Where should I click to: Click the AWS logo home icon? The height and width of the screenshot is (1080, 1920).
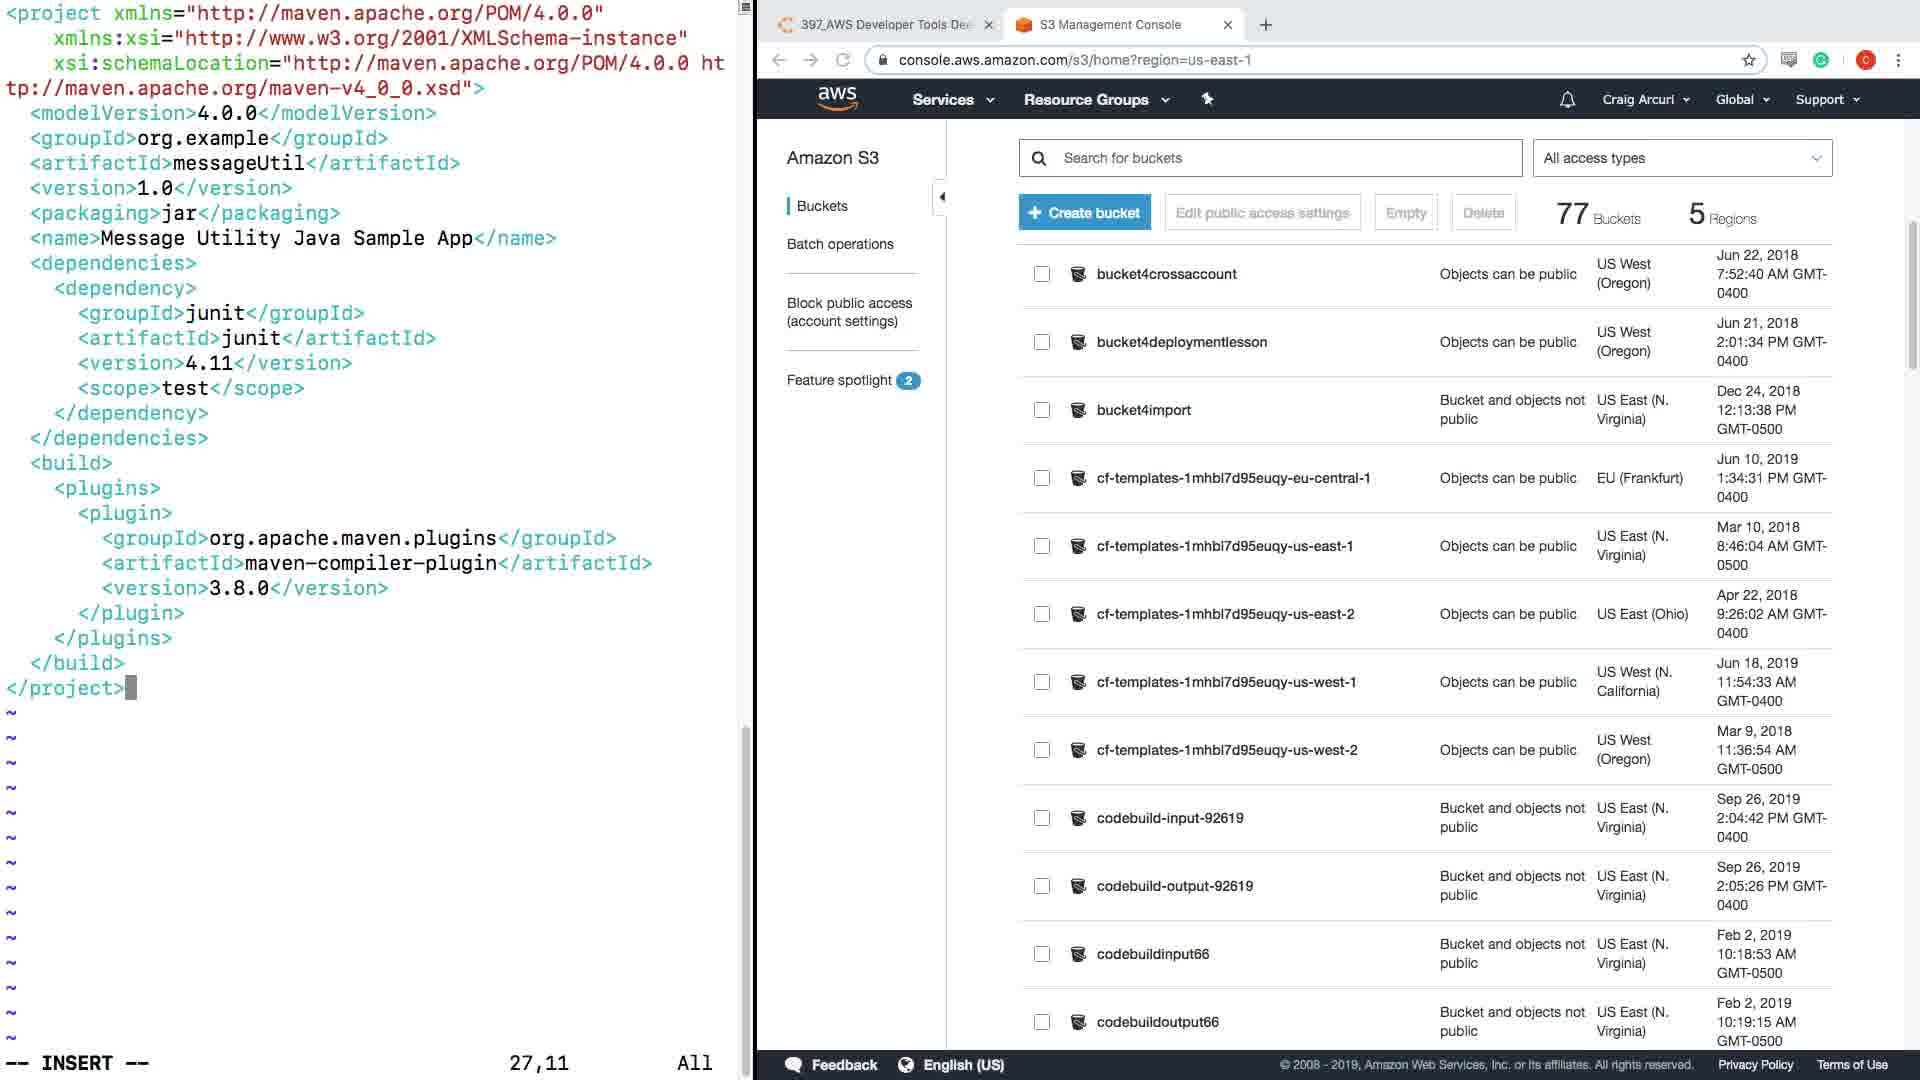[837, 98]
